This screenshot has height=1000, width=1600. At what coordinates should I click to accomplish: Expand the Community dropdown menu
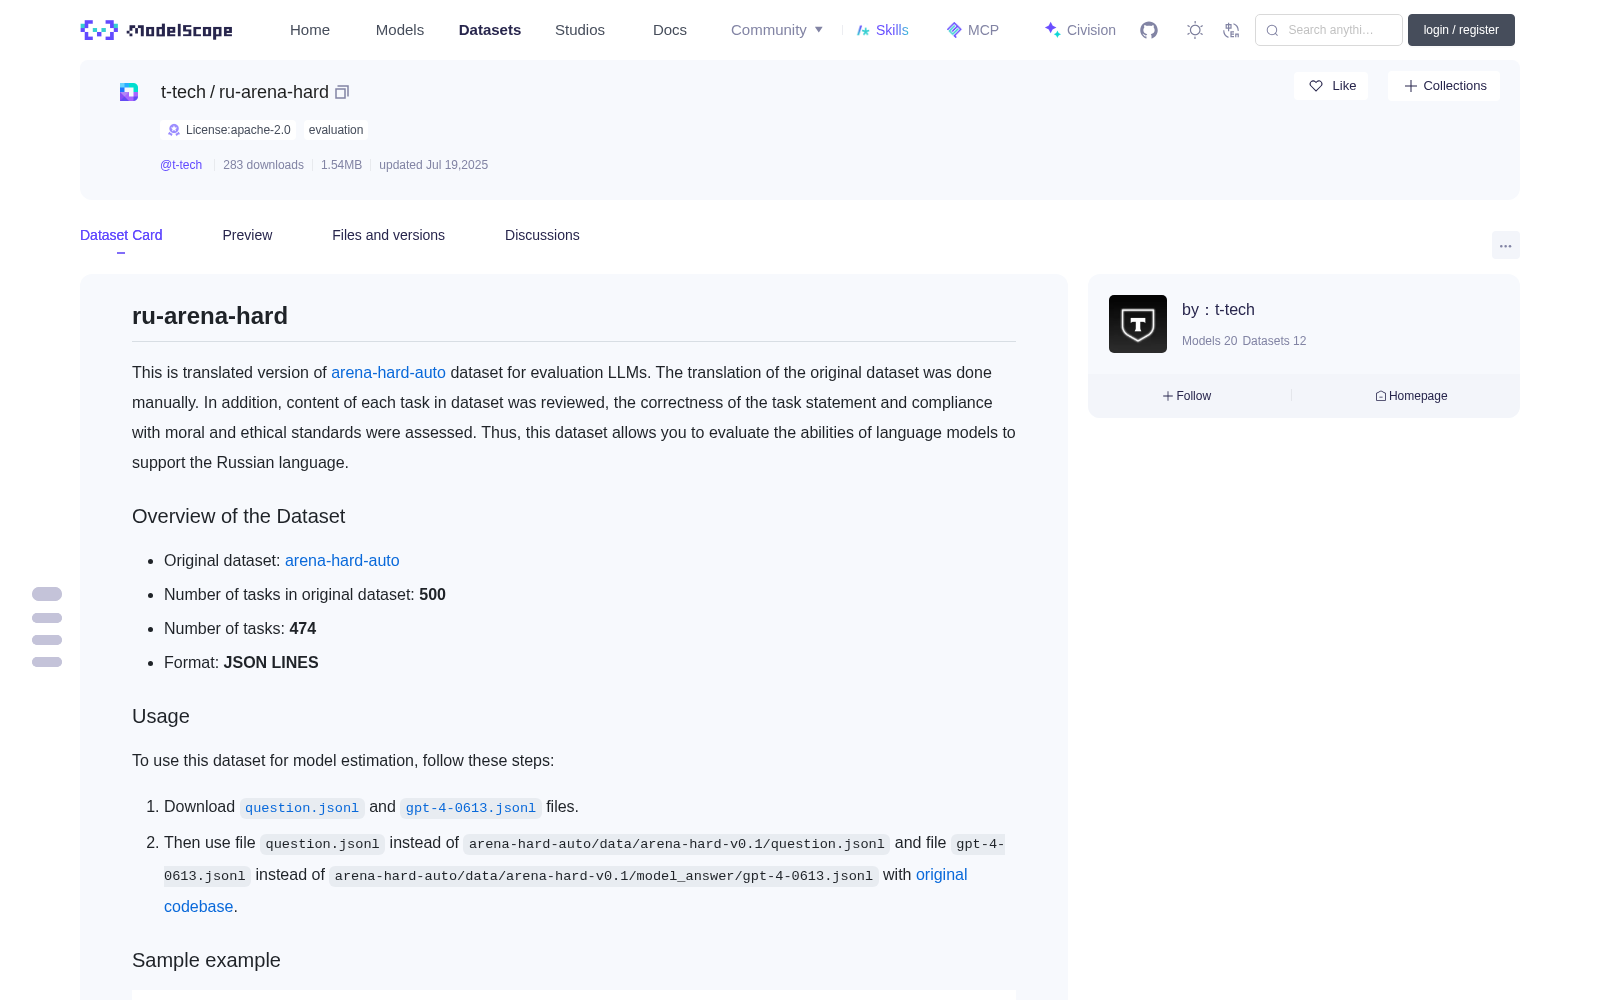pos(777,30)
